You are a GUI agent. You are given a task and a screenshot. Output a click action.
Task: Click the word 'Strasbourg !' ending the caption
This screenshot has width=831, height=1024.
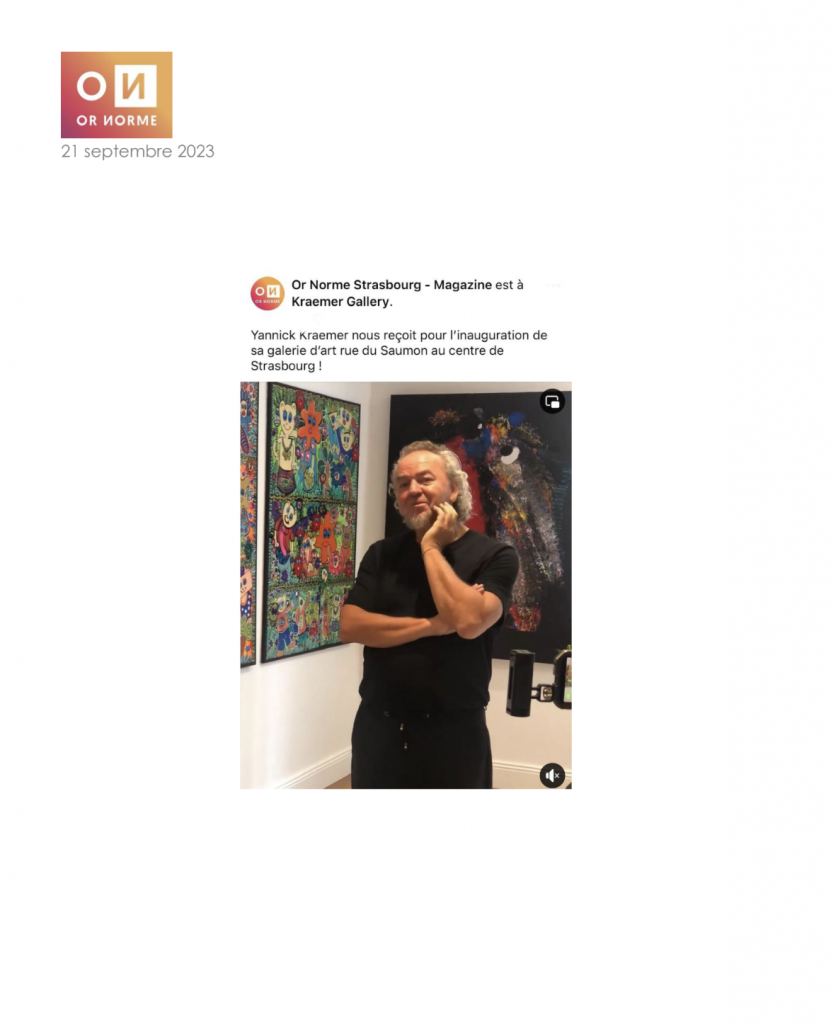[286, 366]
